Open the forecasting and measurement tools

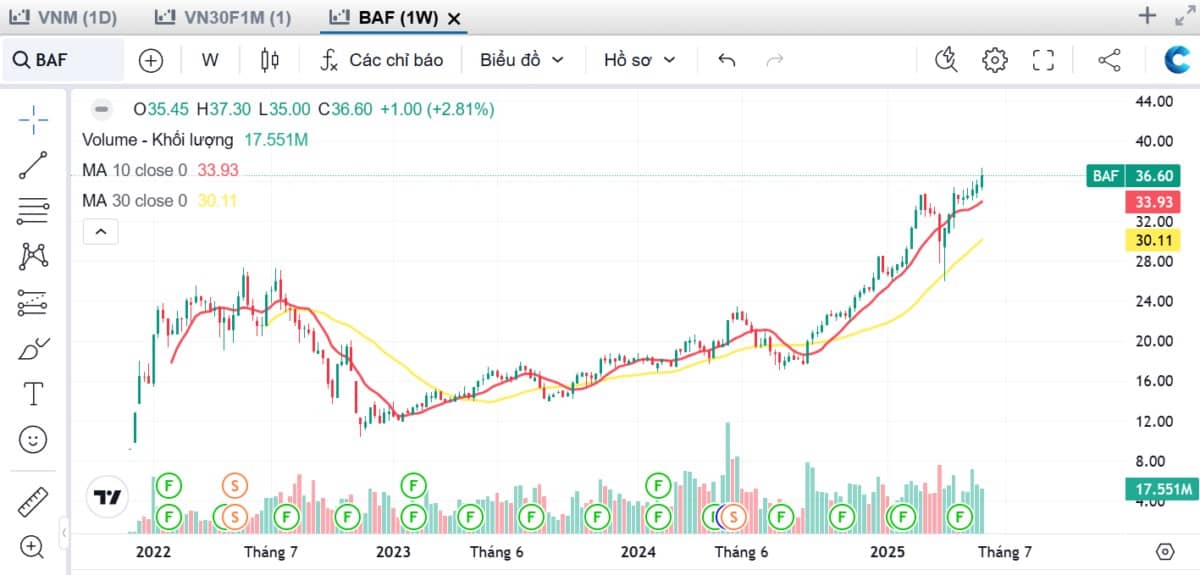(x=33, y=302)
